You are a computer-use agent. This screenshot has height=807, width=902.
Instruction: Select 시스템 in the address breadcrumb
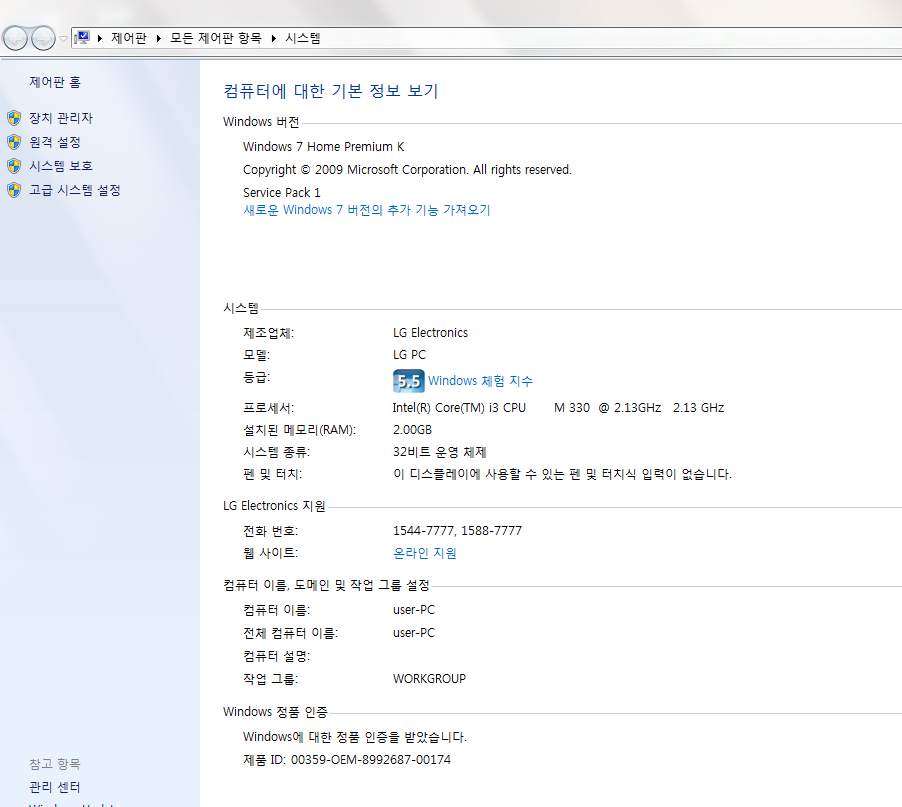pos(303,39)
